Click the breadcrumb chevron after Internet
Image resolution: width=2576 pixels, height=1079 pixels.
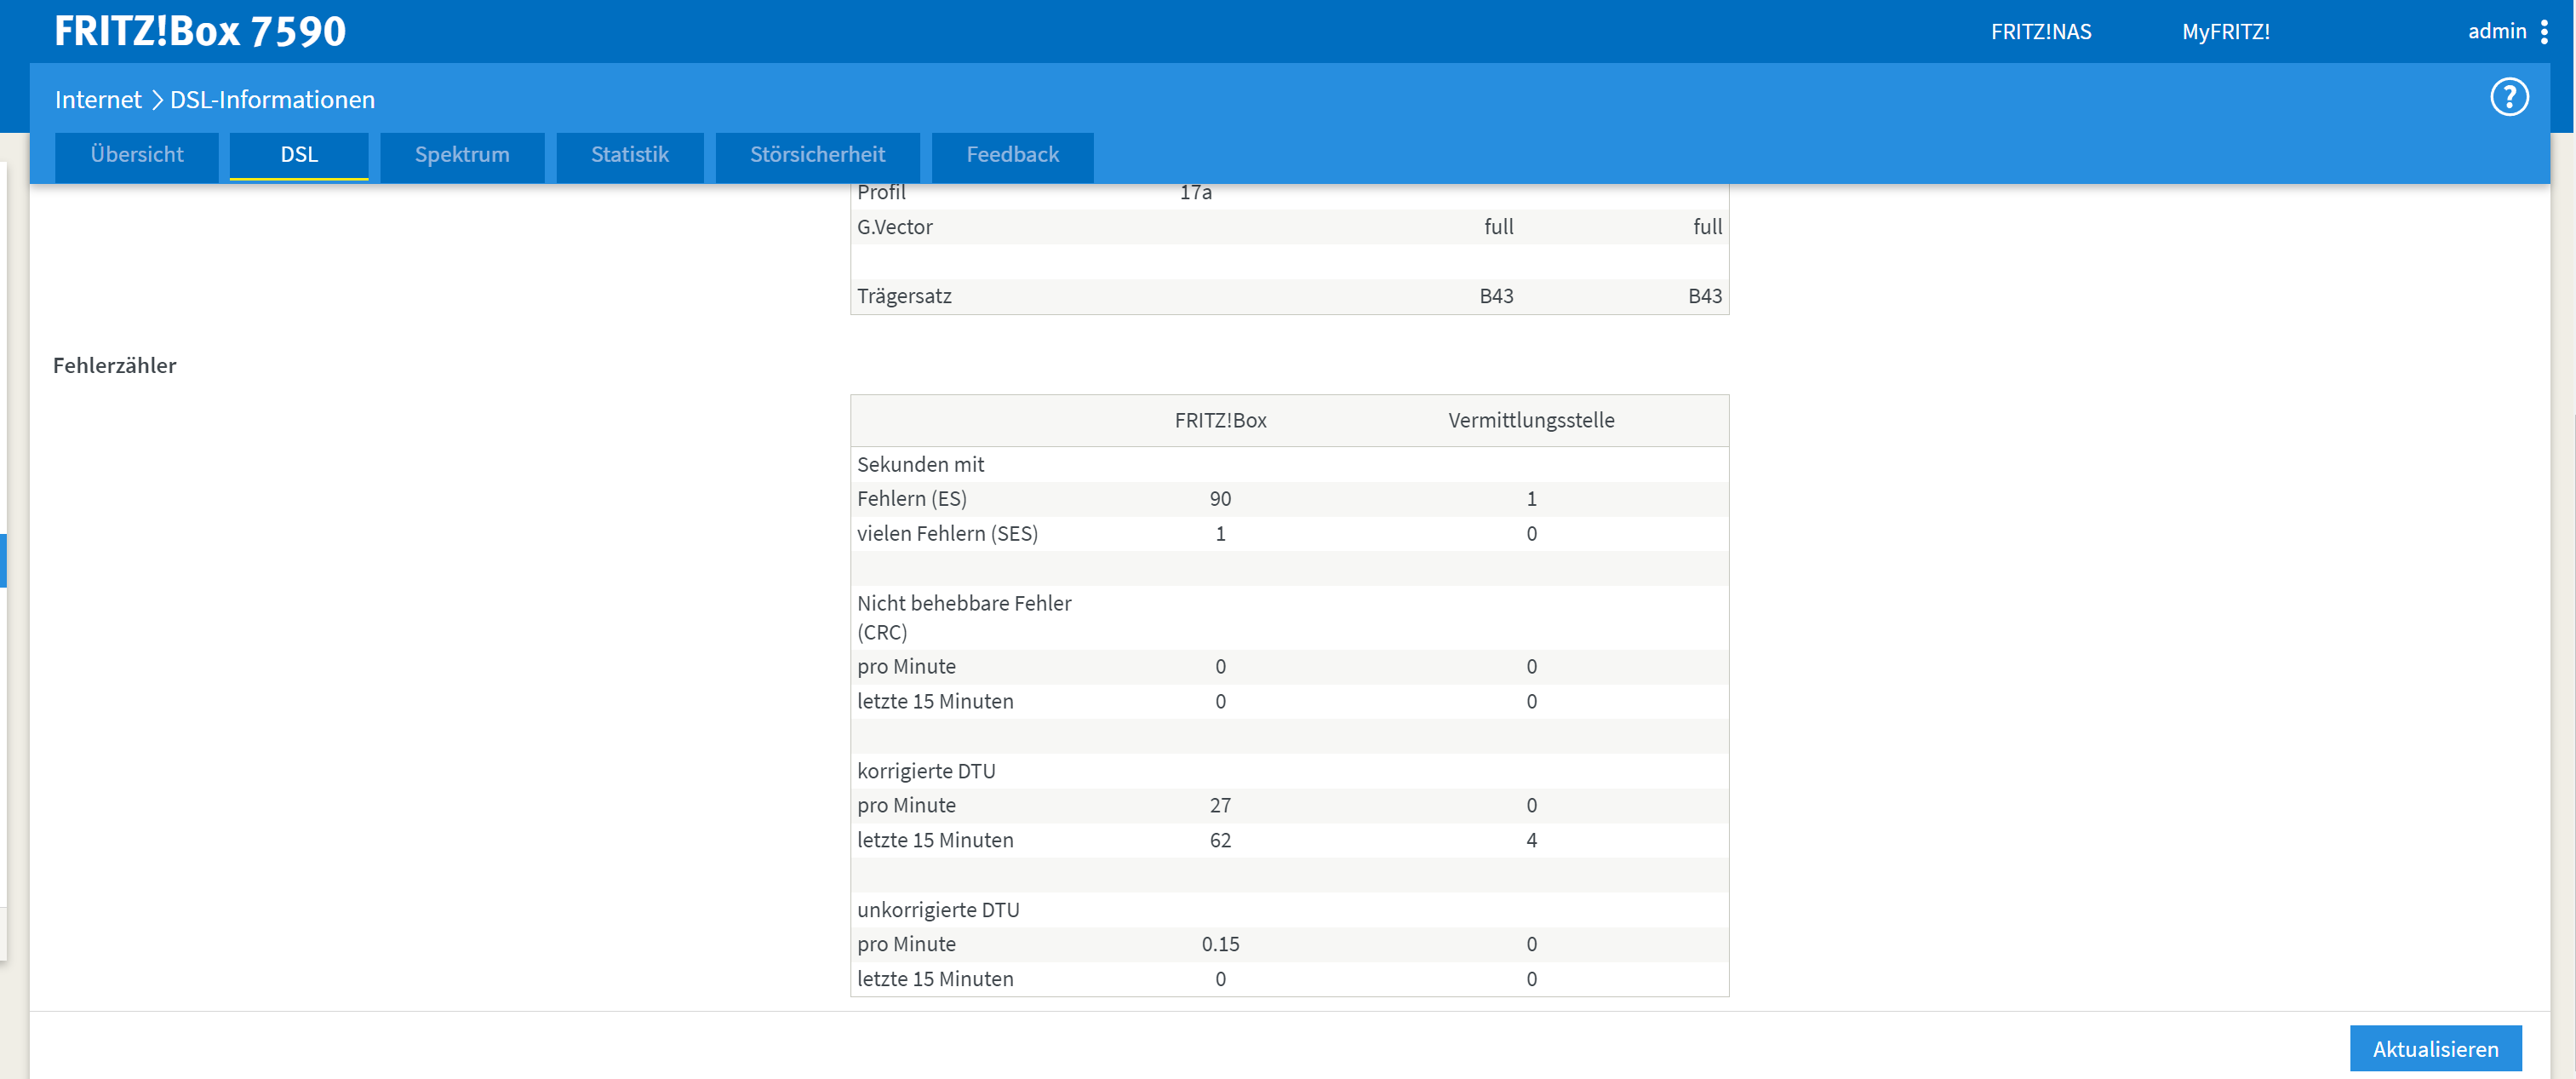tap(157, 100)
